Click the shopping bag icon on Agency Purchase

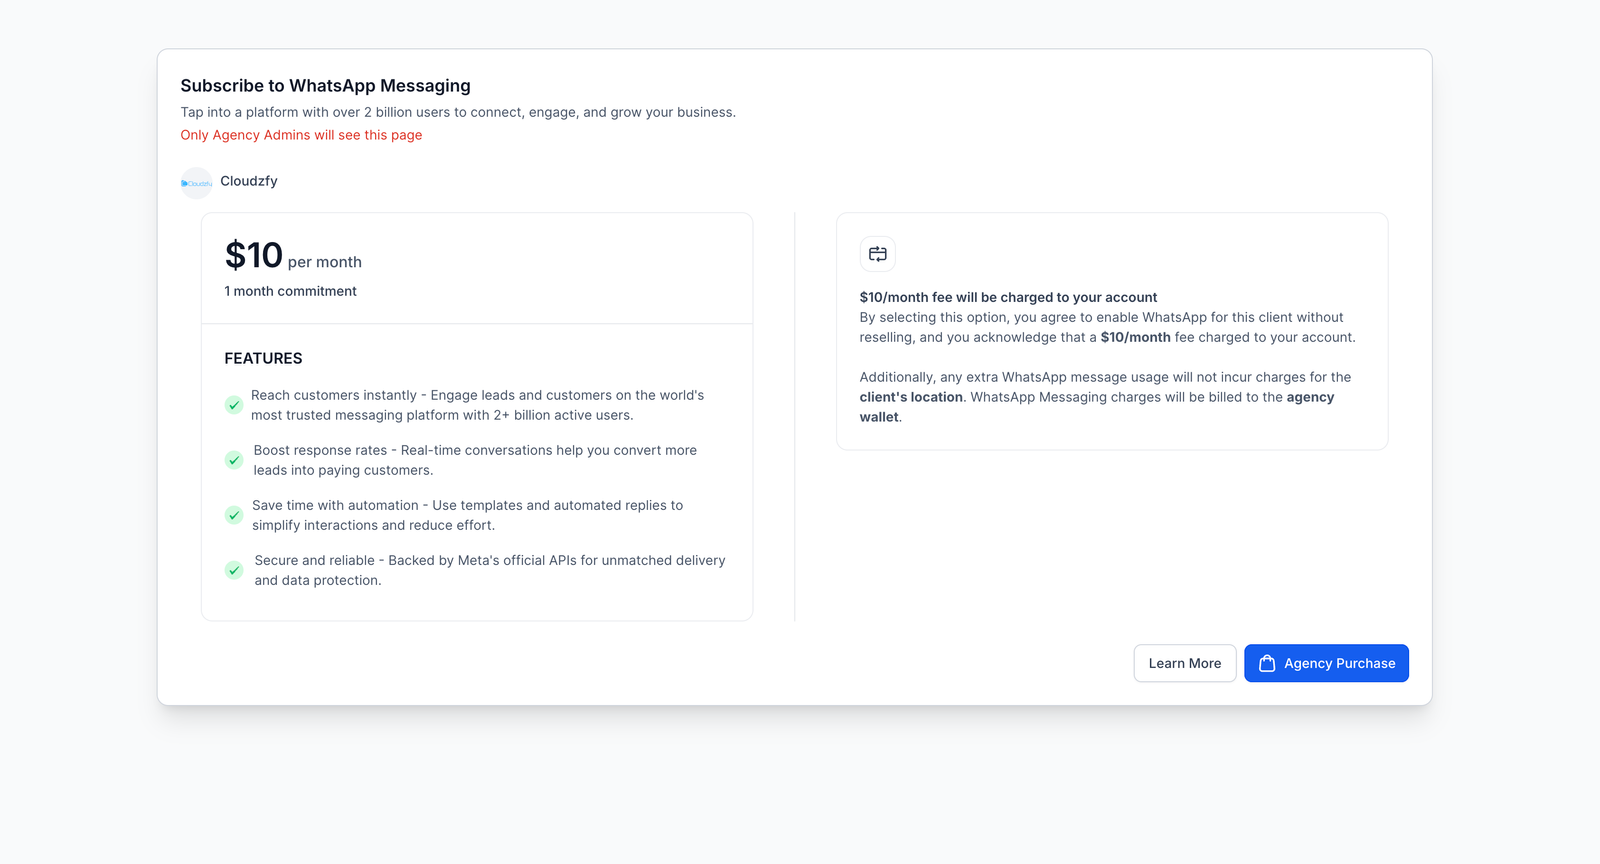(x=1267, y=663)
